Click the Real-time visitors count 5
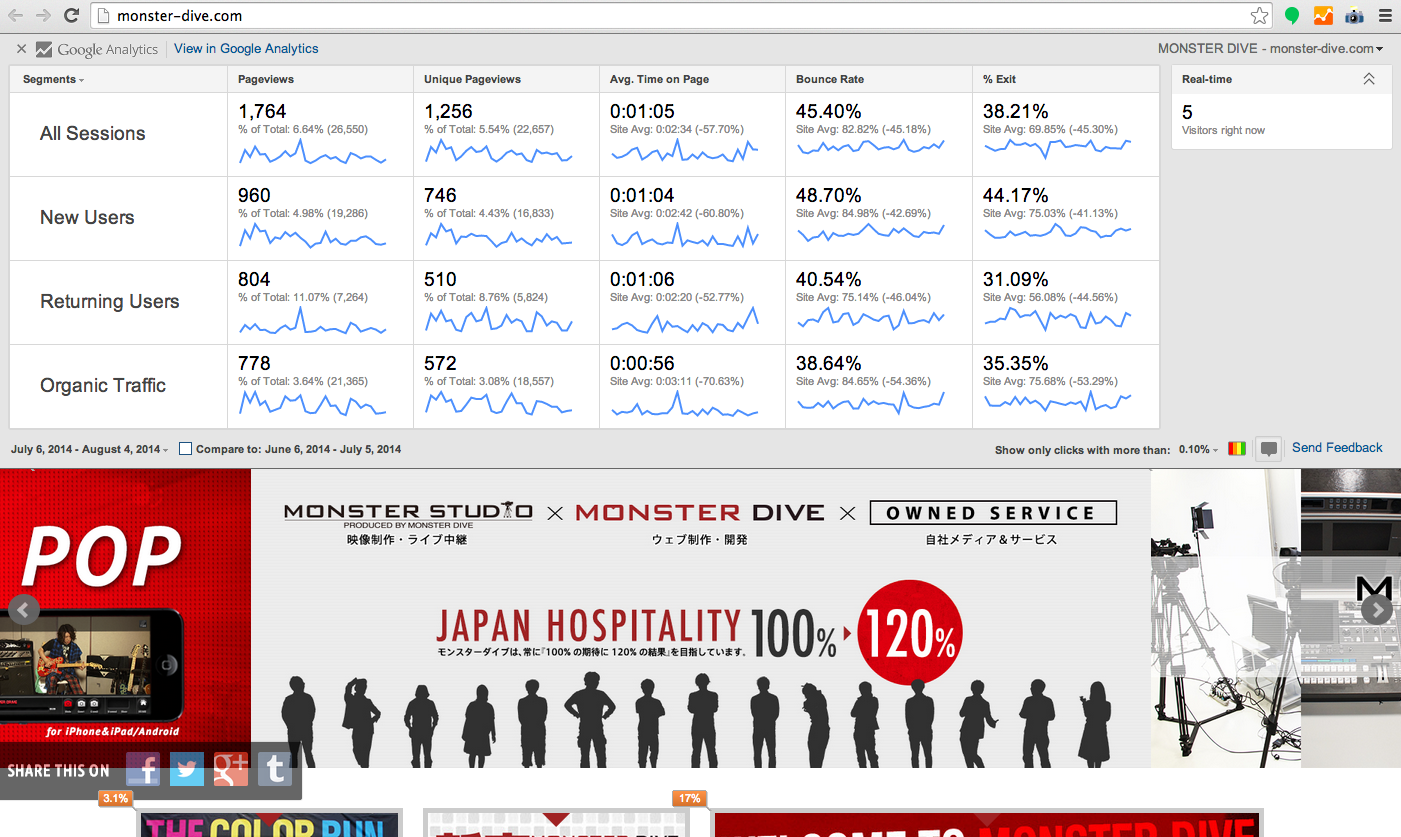The image size is (1401, 837). [1187, 113]
